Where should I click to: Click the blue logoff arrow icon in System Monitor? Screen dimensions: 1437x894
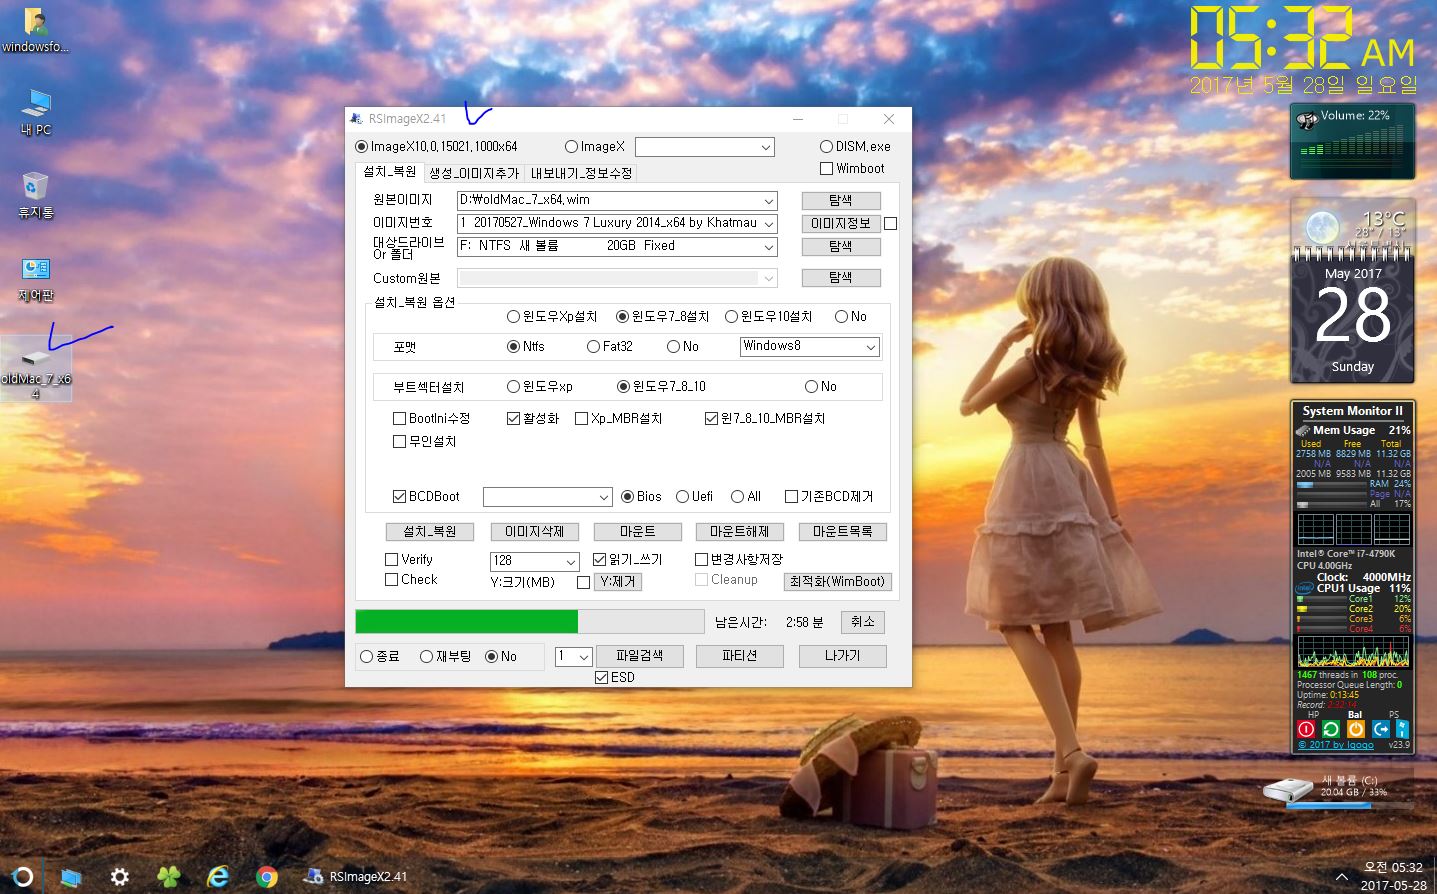(x=1381, y=729)
